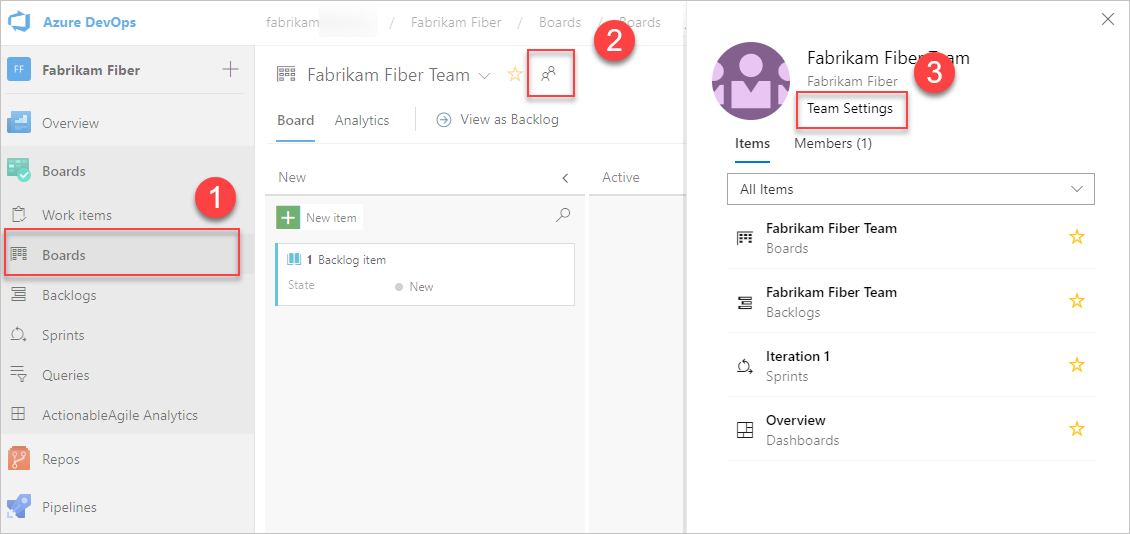Open Team Settings link
1130x534 pixels.
pyautogui.click(x=850, y=109)
